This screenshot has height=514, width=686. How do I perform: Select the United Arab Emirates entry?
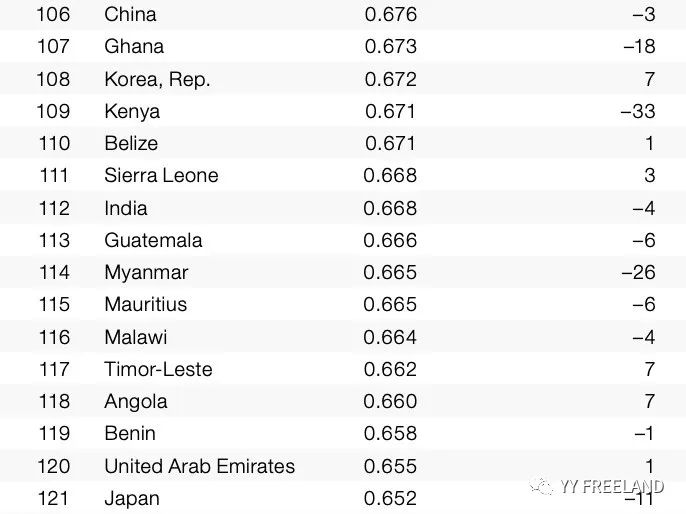tap(200, 466)
